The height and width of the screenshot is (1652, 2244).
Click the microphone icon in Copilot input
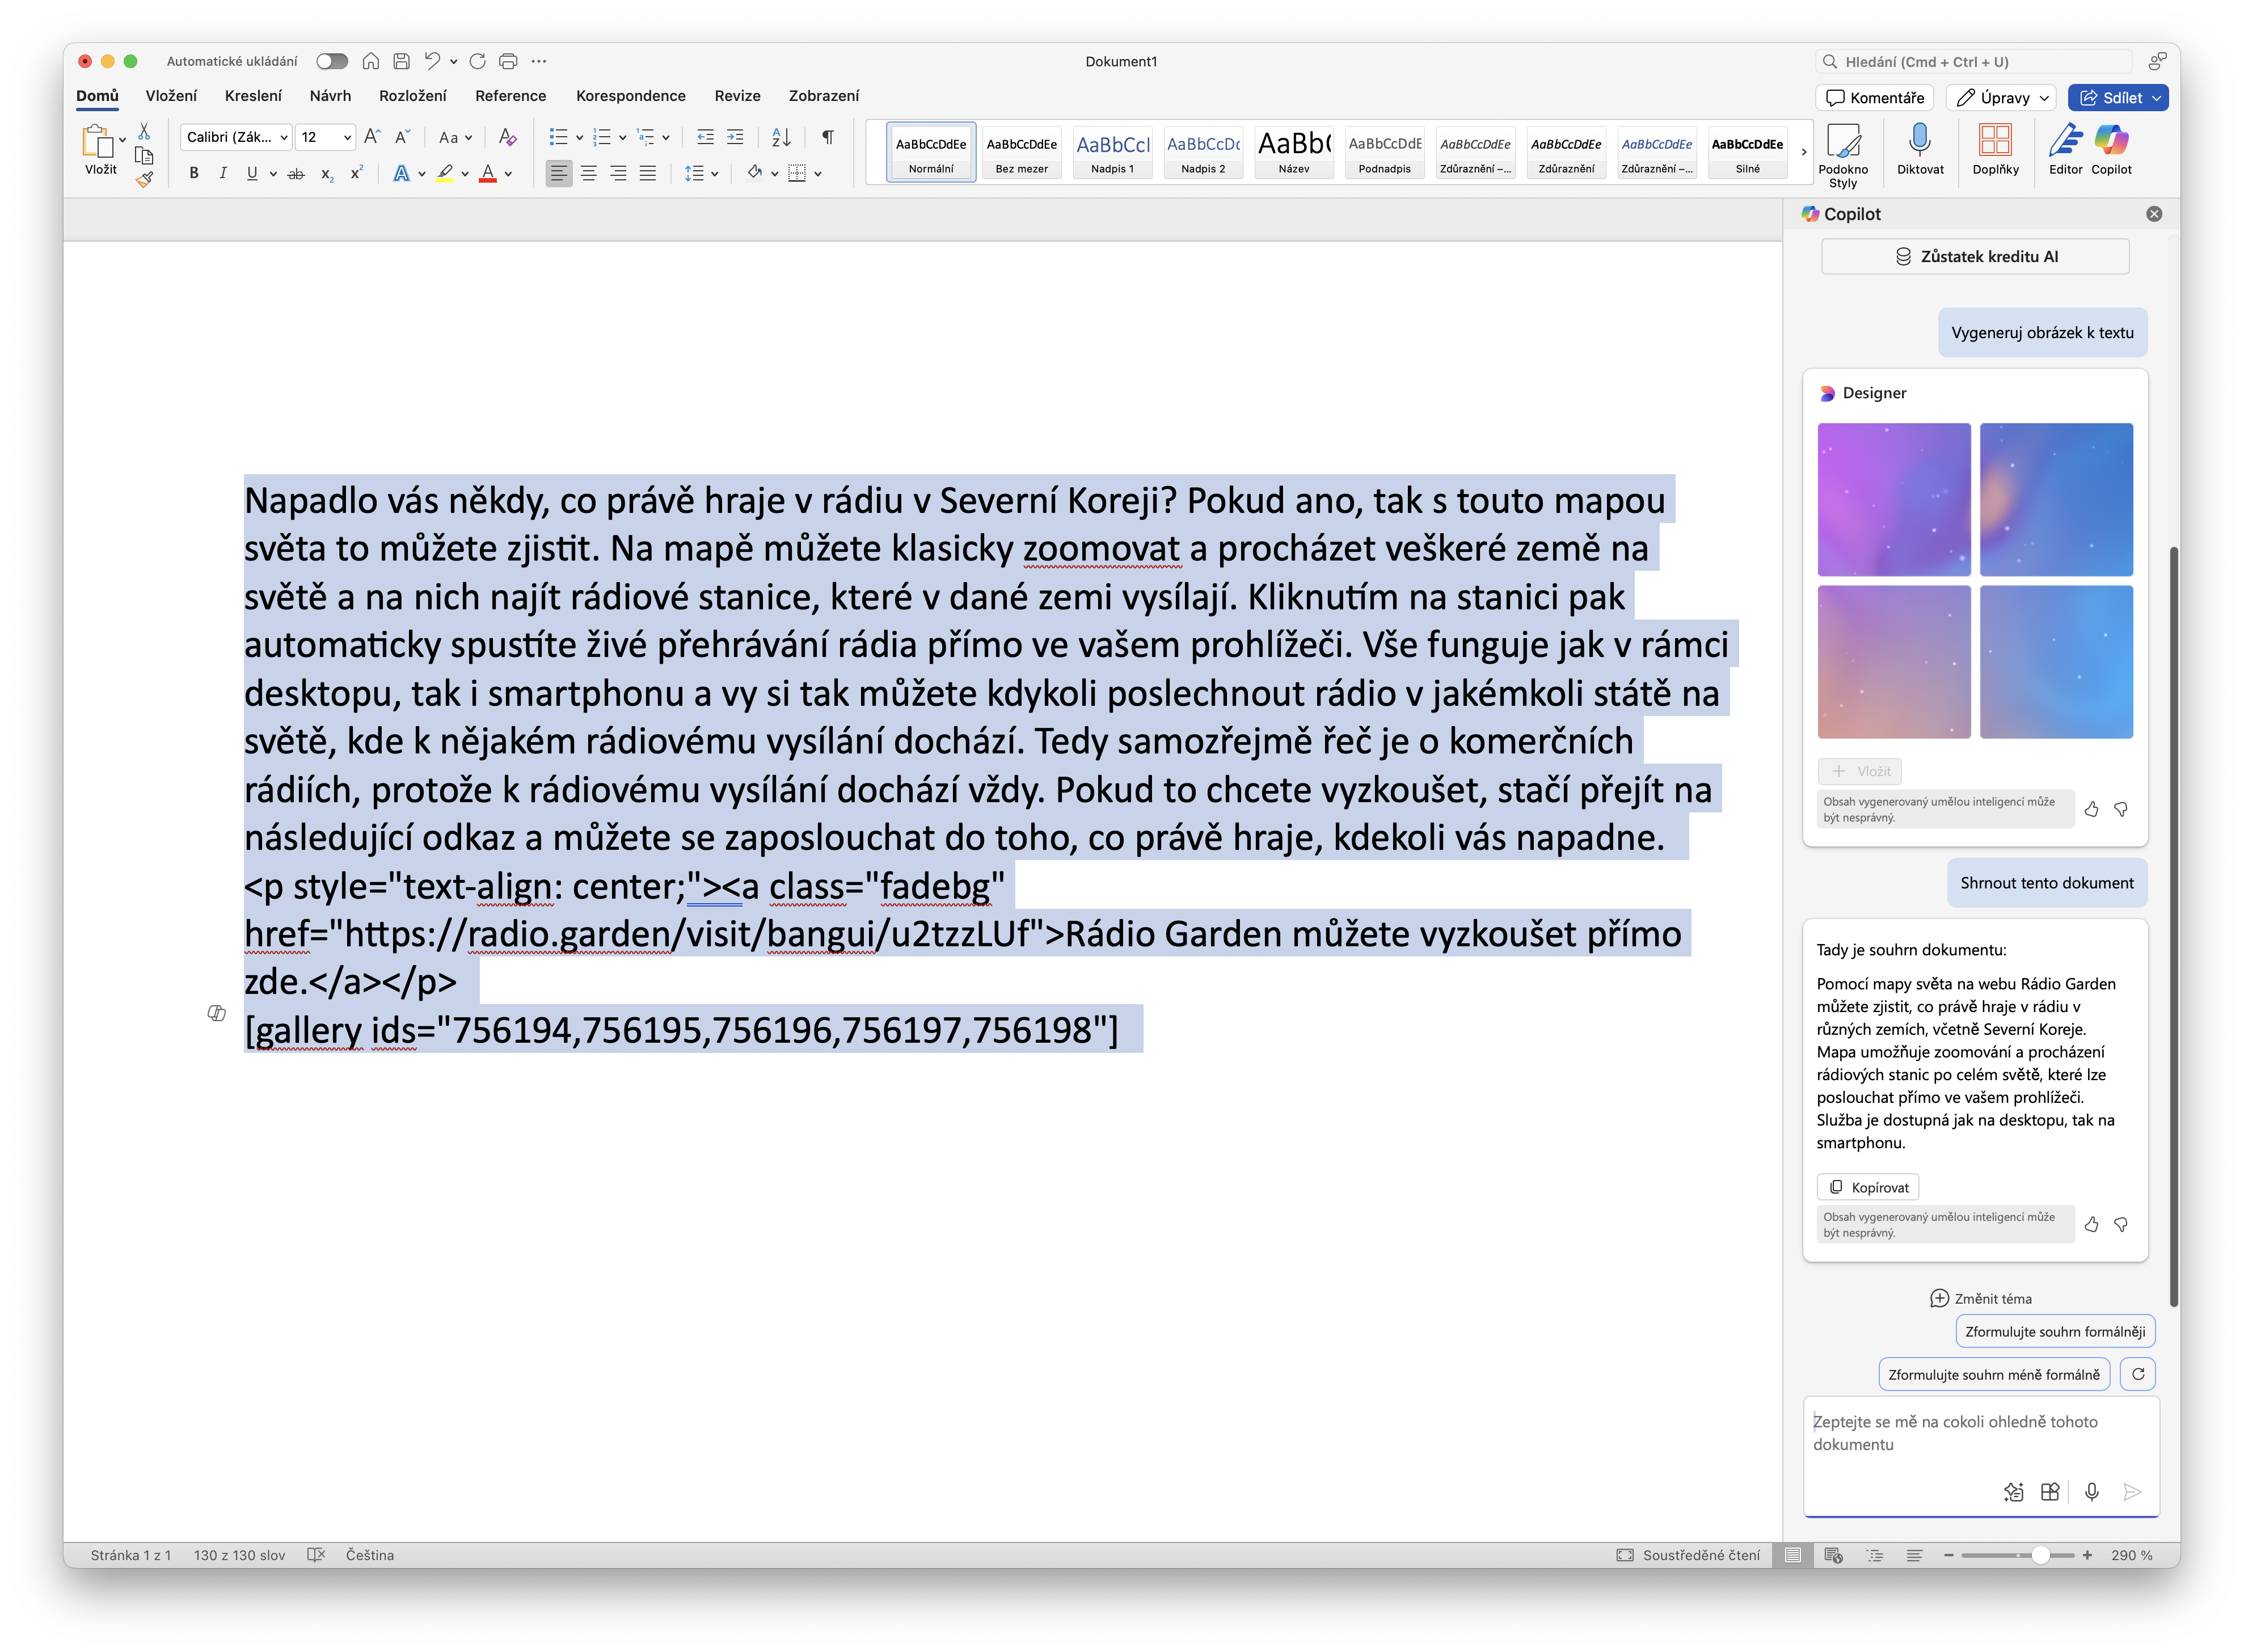2092,1492
